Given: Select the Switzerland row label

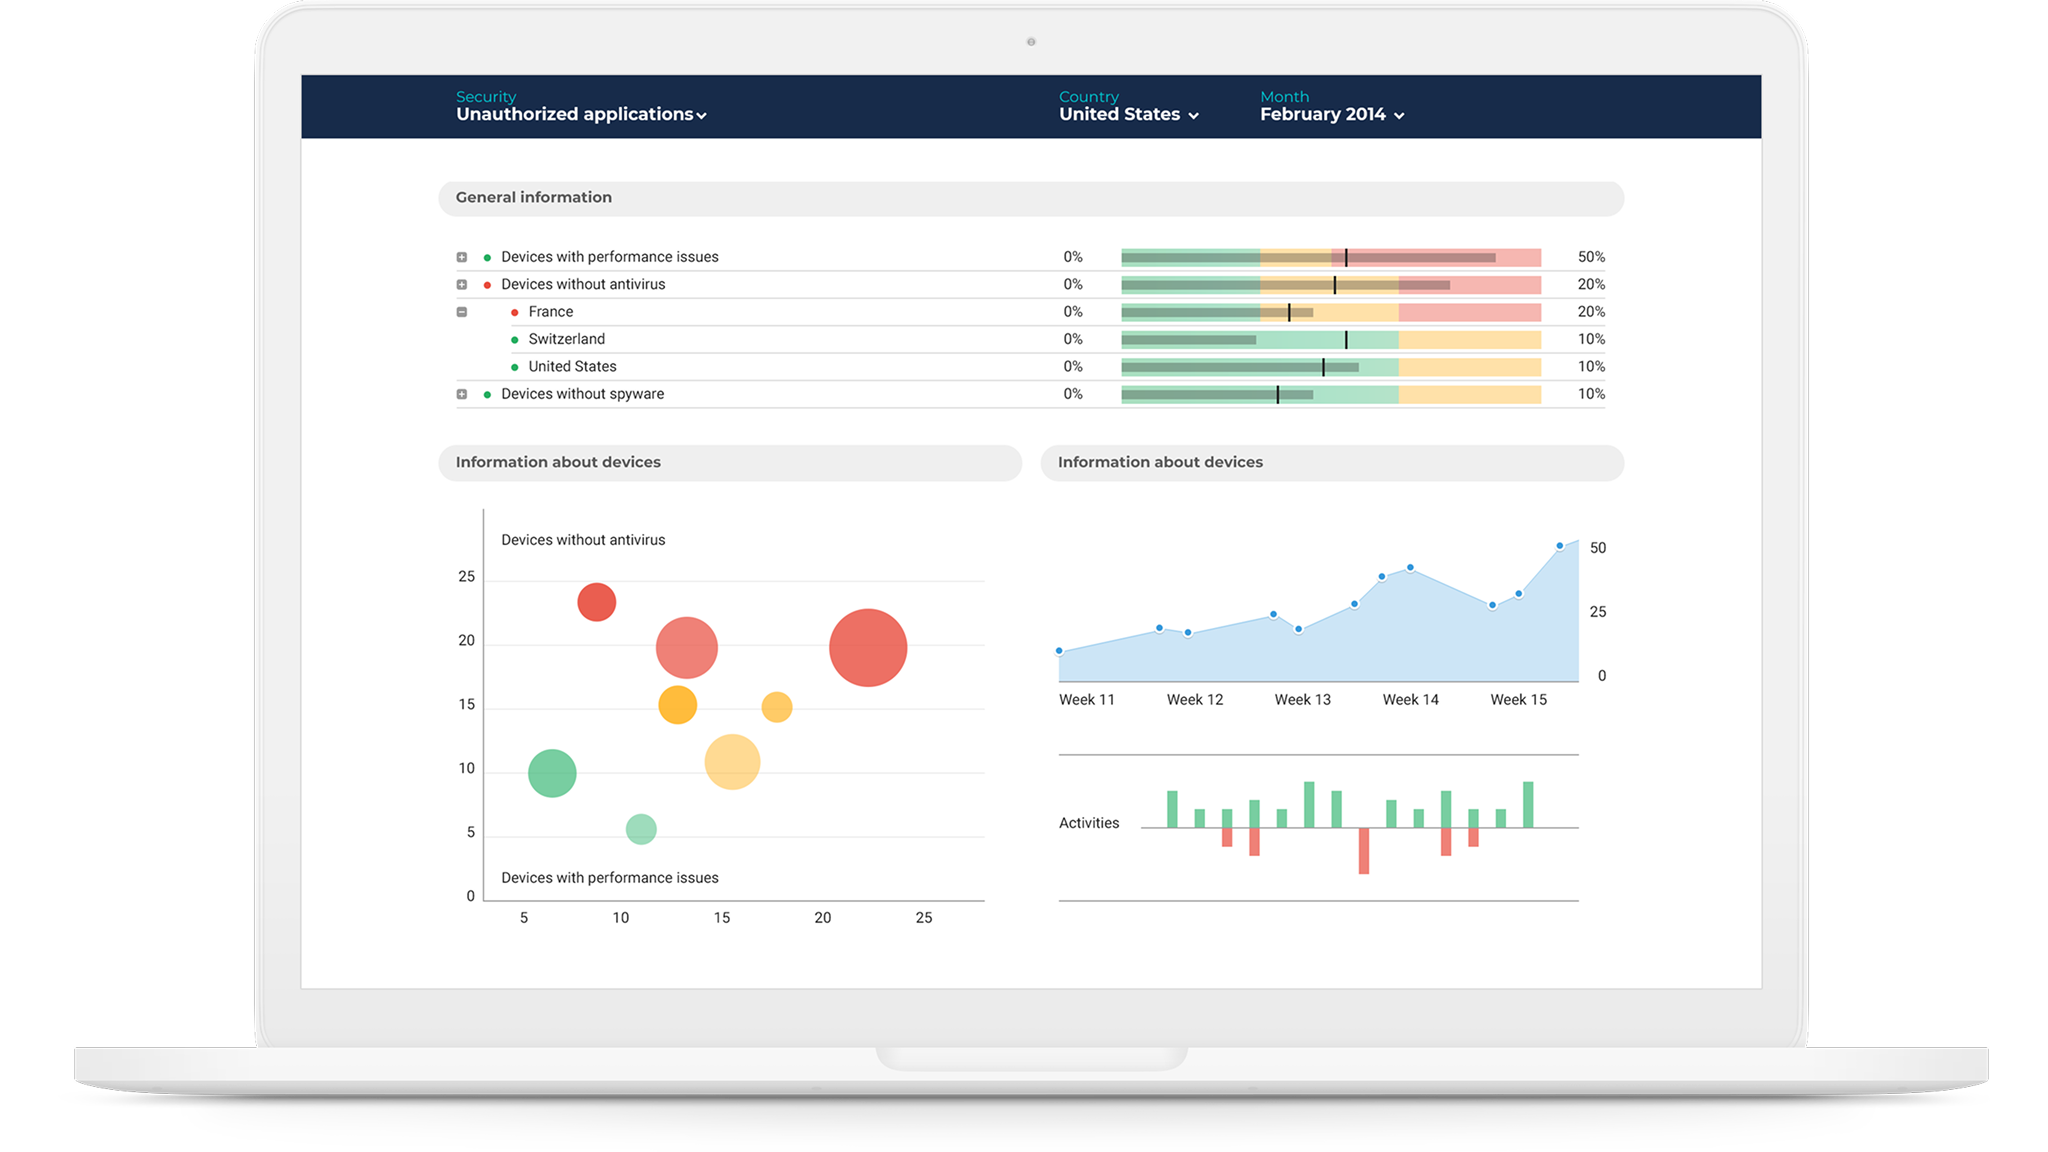Looking at the screenshot, I should pos(567,339).
